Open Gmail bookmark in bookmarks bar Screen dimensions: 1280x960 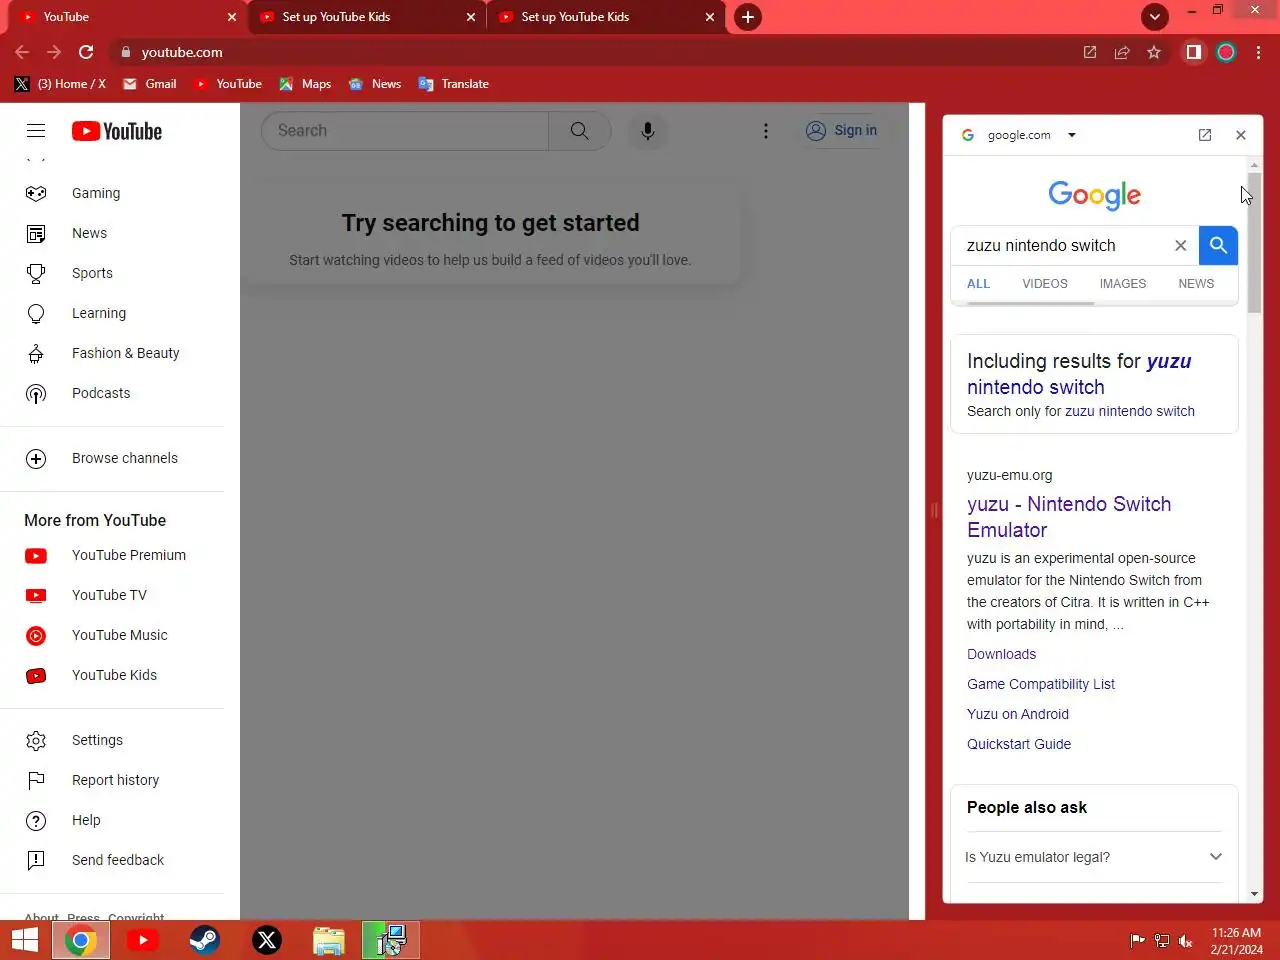pyautogui.click(x=150, y=84)
